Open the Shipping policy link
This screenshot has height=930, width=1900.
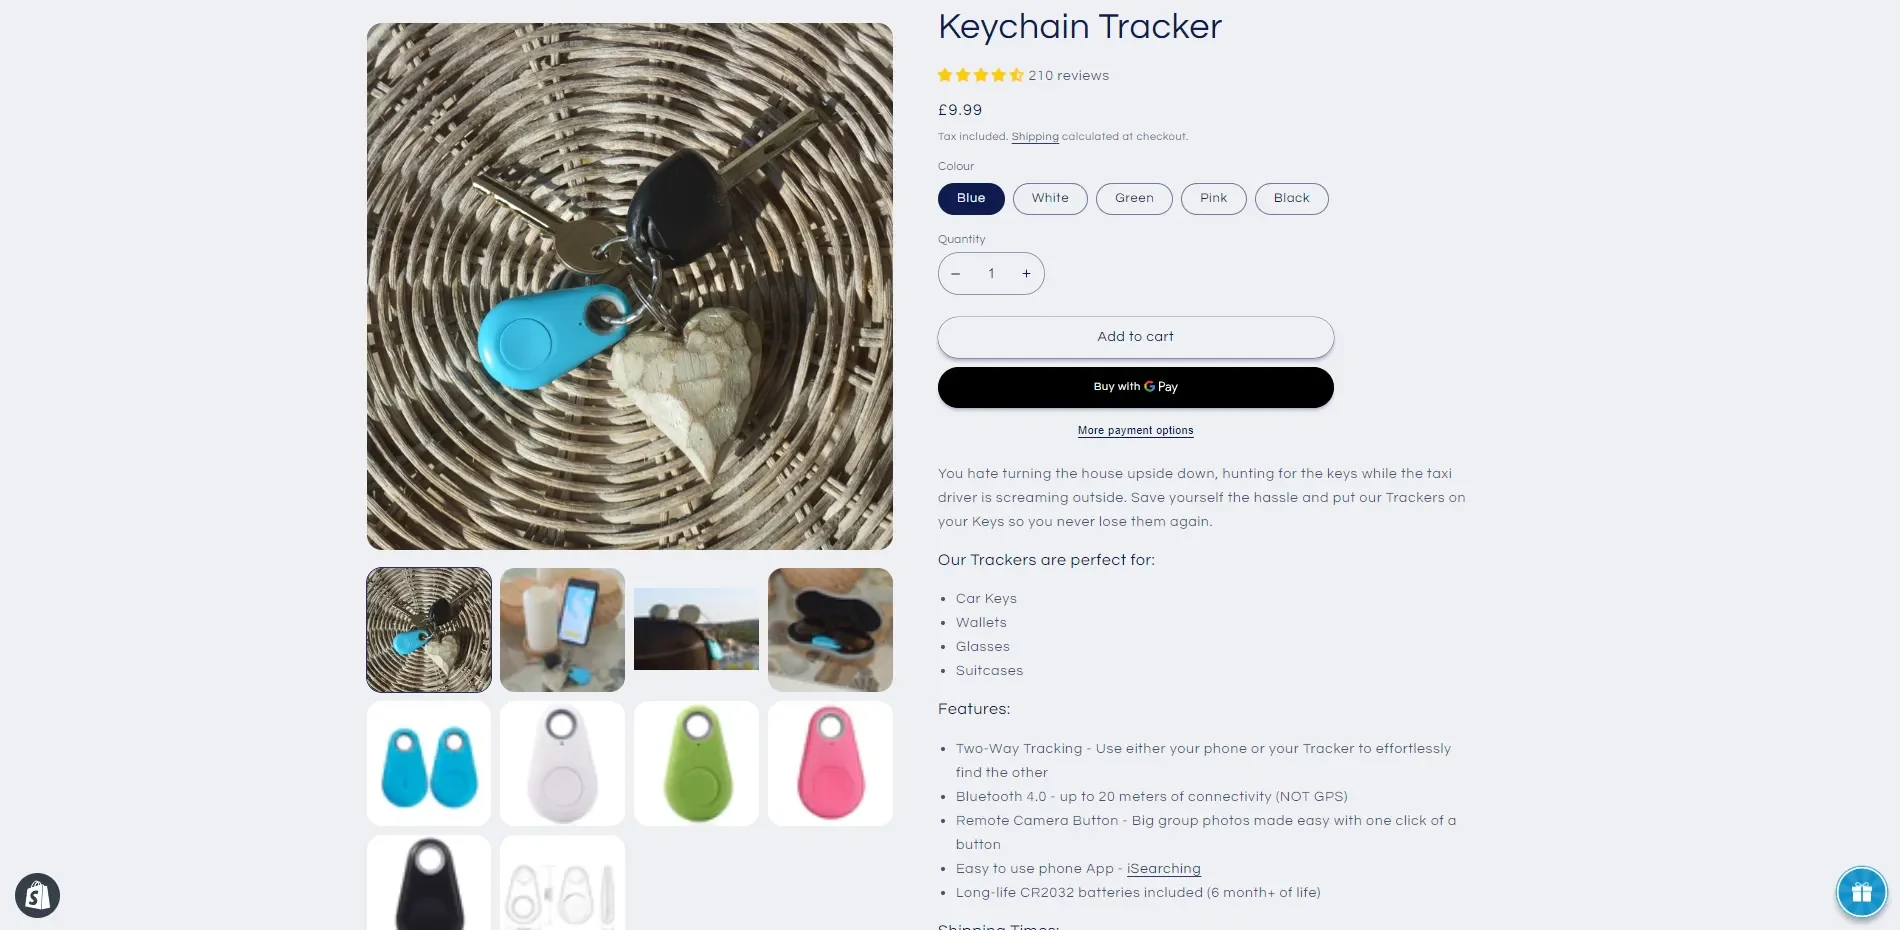tap(1034, 137)
